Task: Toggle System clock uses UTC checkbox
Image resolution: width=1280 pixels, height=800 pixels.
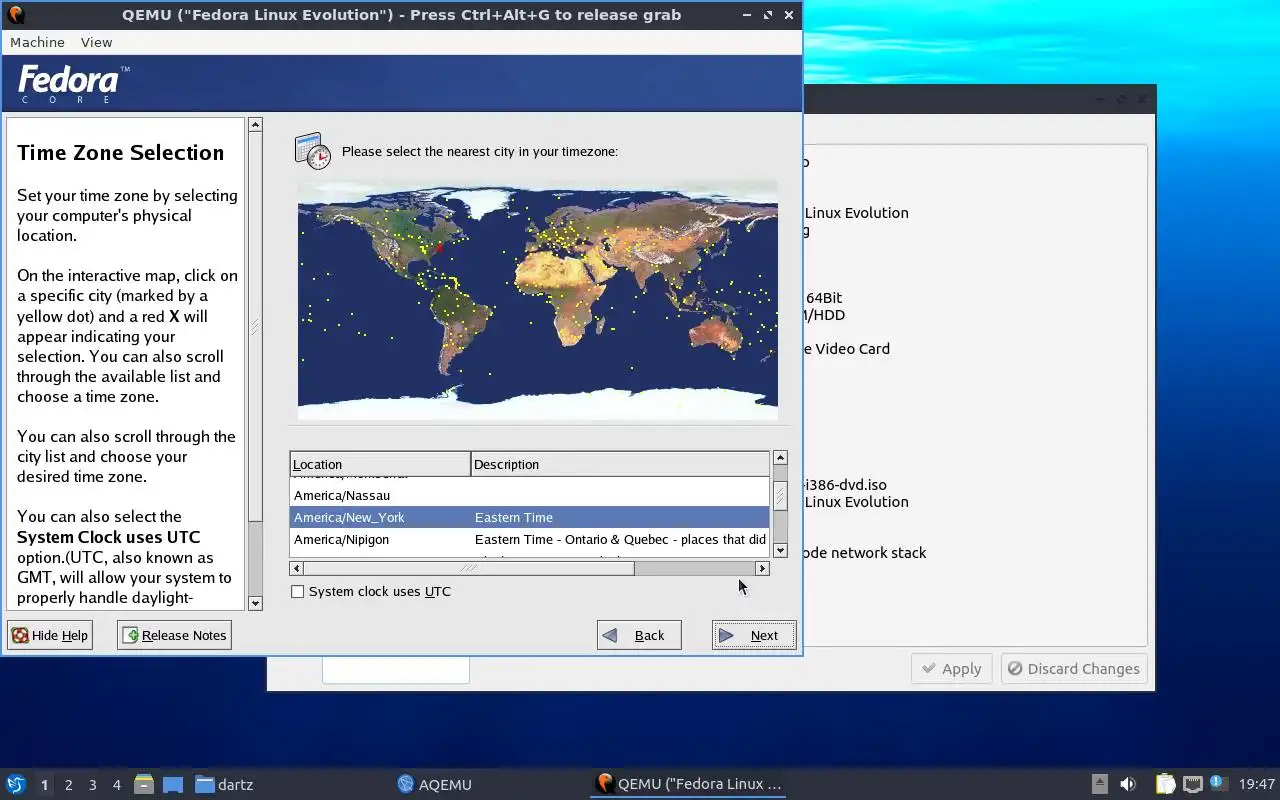Action: point(297,591)
